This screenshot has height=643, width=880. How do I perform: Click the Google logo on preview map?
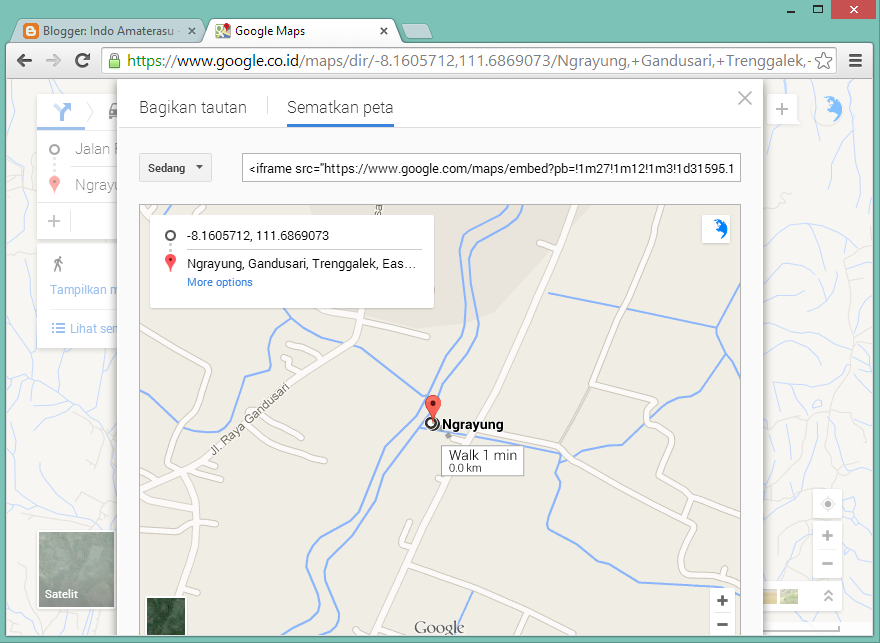439,627
